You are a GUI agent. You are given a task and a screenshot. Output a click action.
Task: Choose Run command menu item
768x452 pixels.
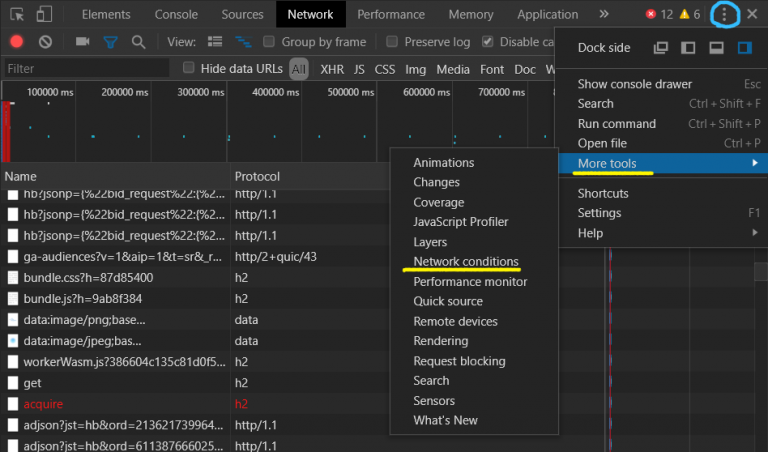[663, 123]
